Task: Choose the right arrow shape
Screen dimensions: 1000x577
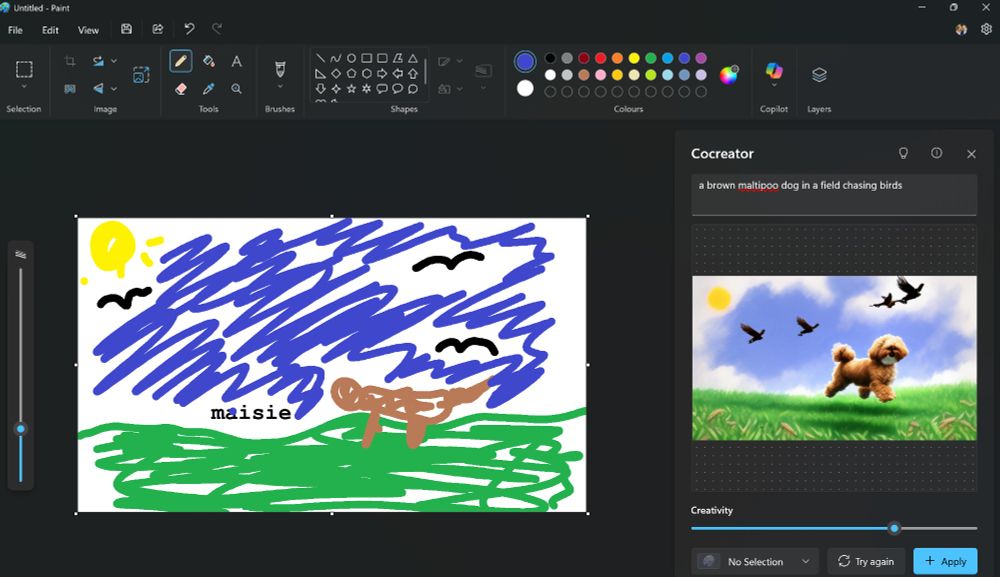Action: 382,73
